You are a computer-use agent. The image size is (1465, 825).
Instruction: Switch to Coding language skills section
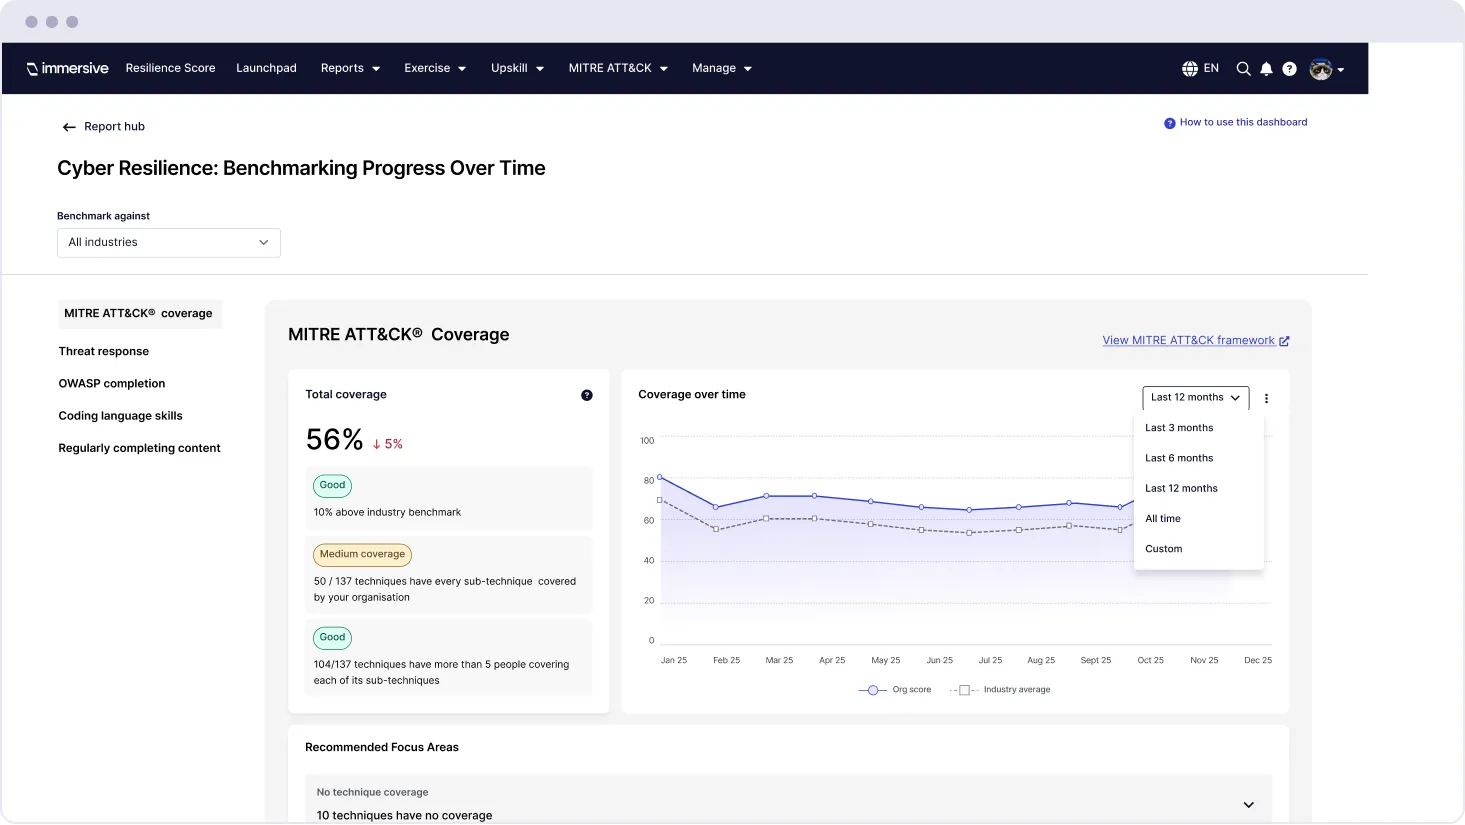(121, 416)
